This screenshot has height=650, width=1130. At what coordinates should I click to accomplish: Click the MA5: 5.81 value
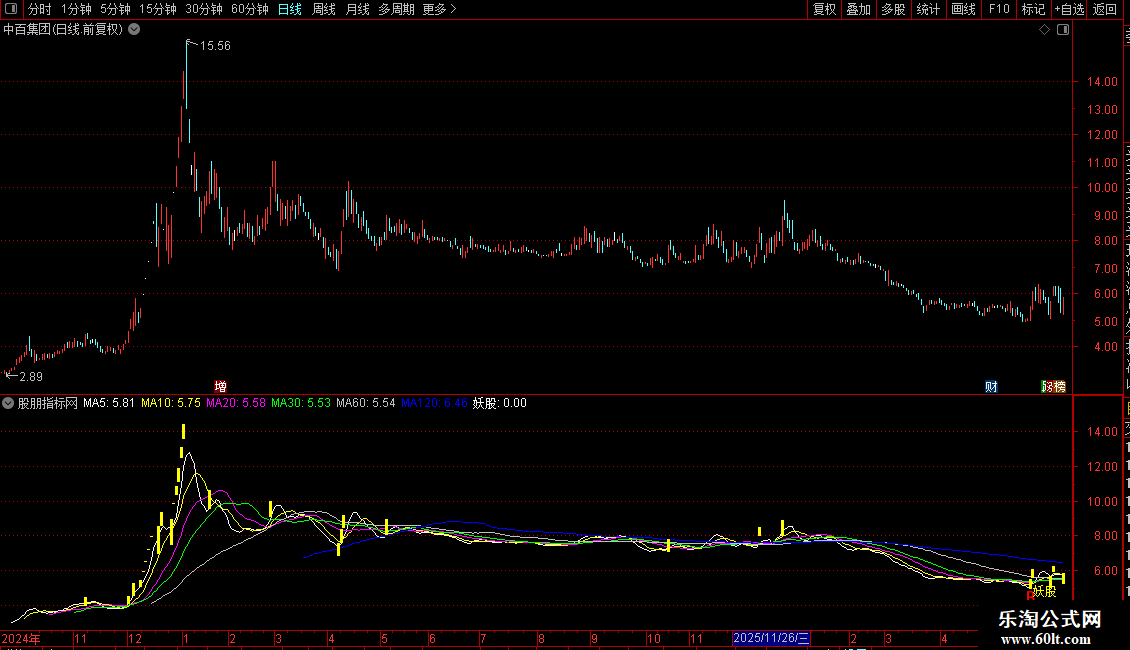[109, 403]
